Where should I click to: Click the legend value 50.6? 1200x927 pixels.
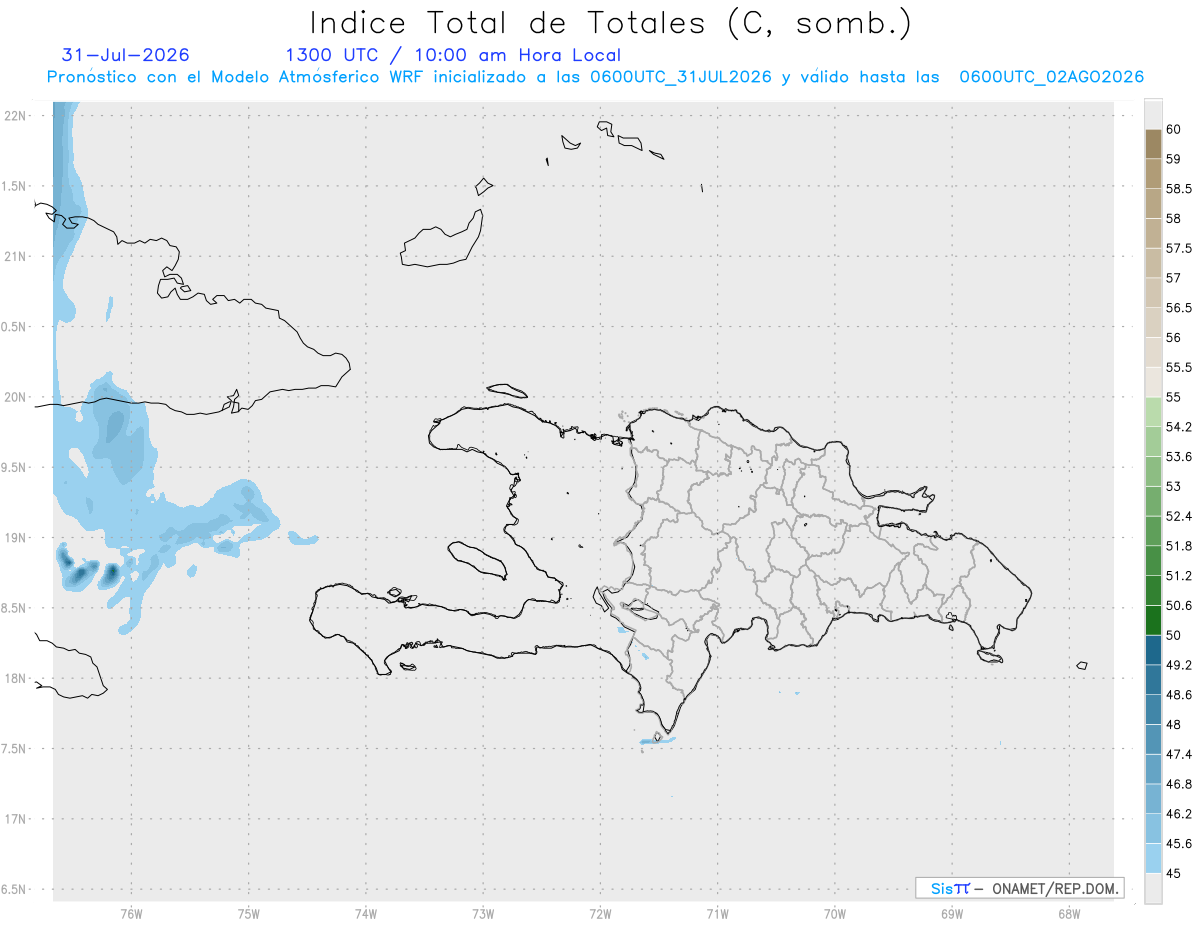click(x=1178, y=606)
